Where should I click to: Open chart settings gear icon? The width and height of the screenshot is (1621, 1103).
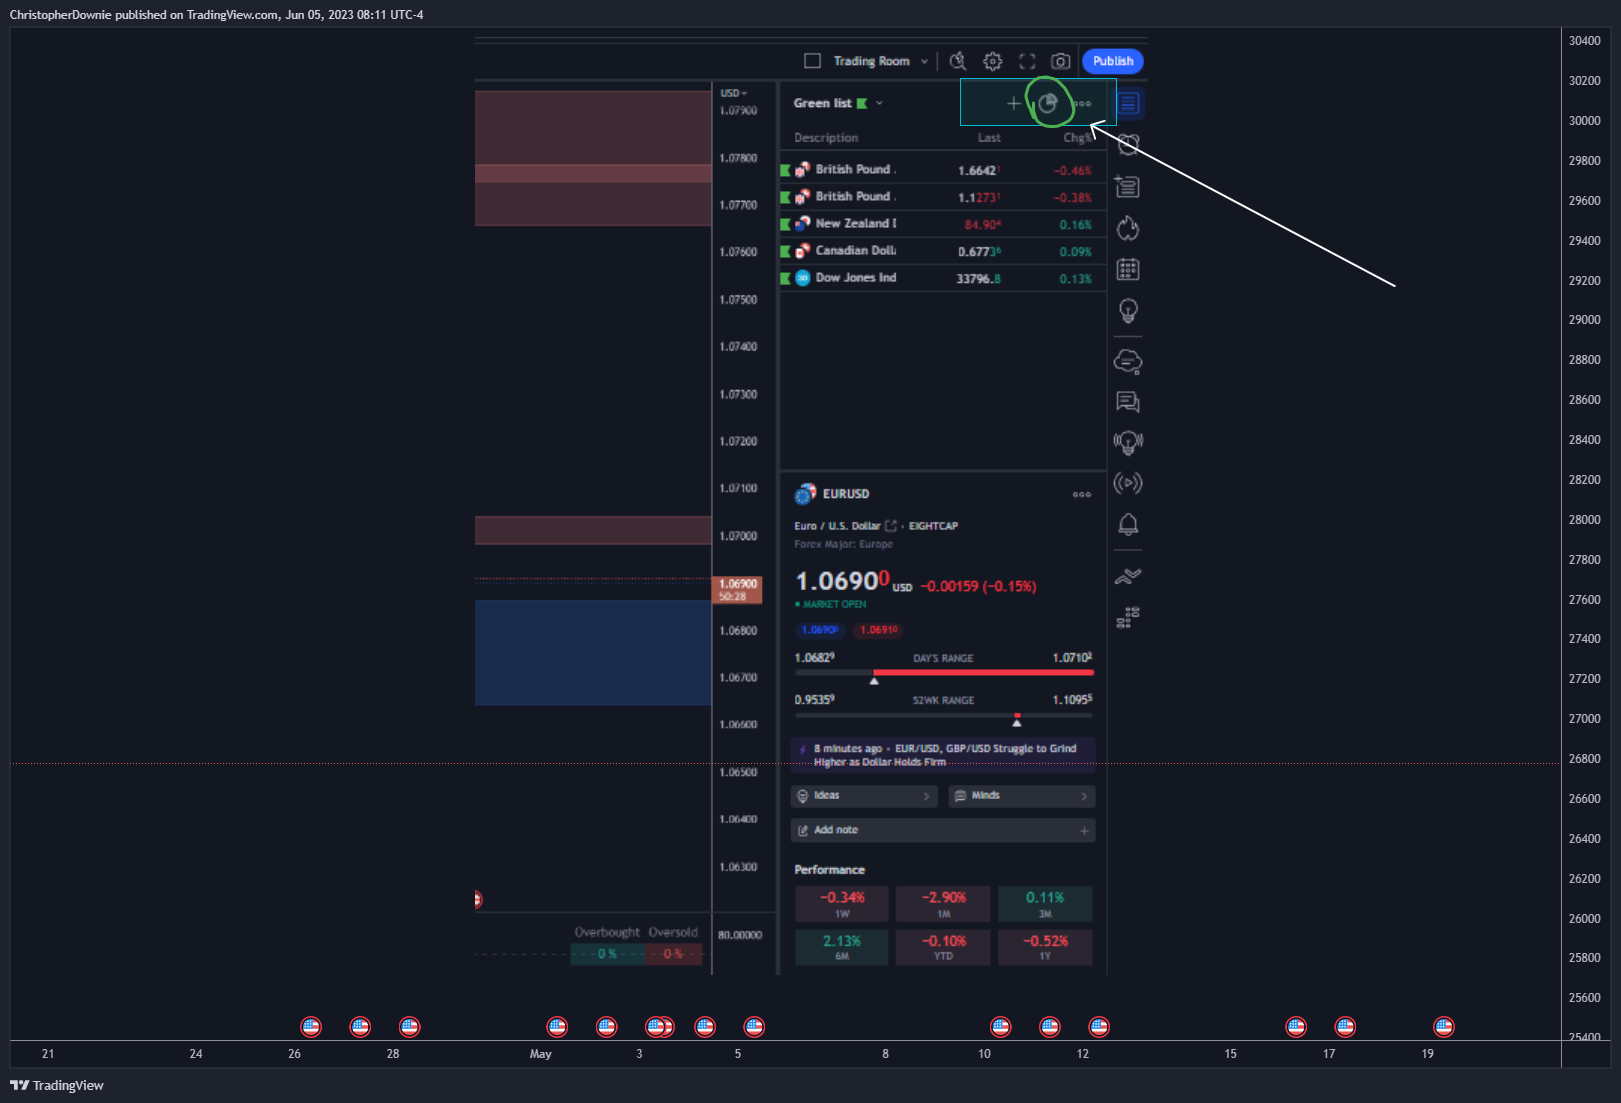tap(992, 61)
